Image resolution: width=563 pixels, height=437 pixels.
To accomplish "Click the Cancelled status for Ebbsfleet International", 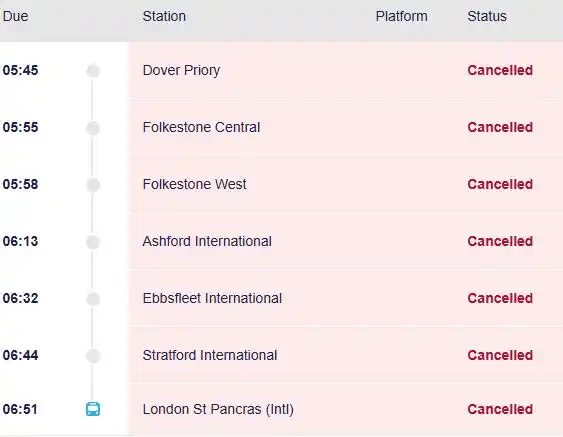I will tap(500, 298).
